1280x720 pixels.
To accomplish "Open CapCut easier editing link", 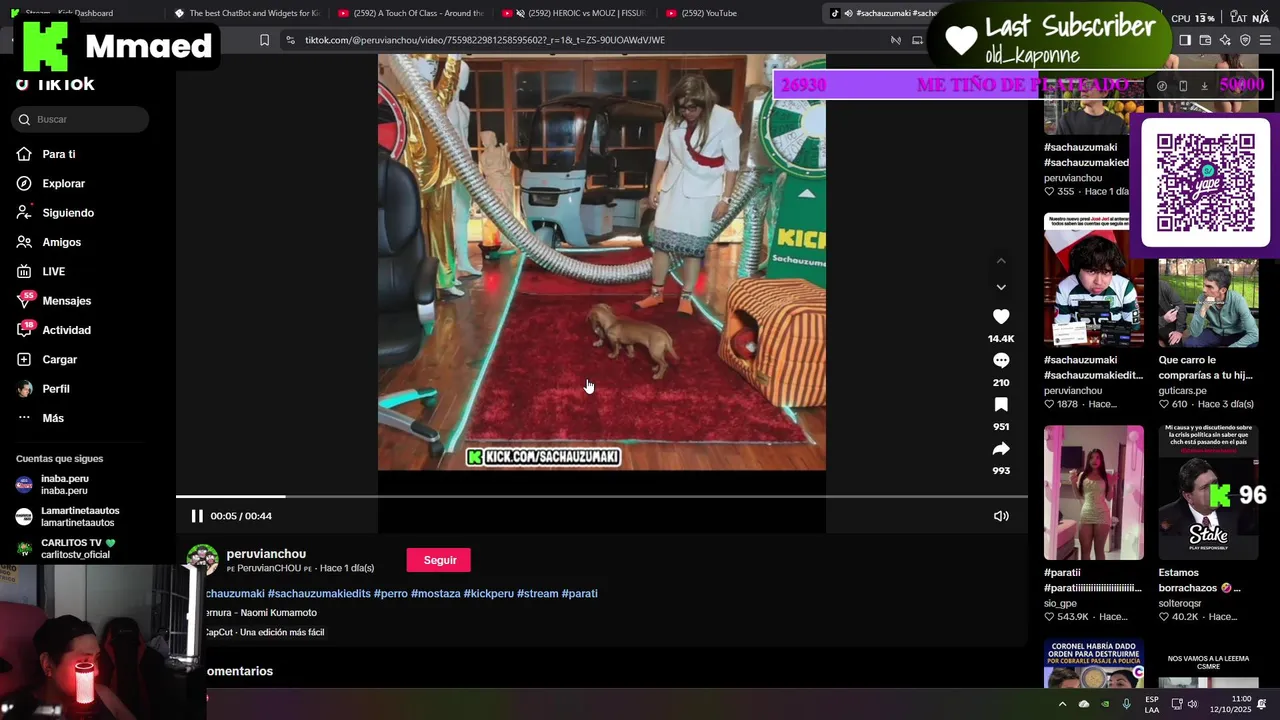I will click(x=265, y=632).
